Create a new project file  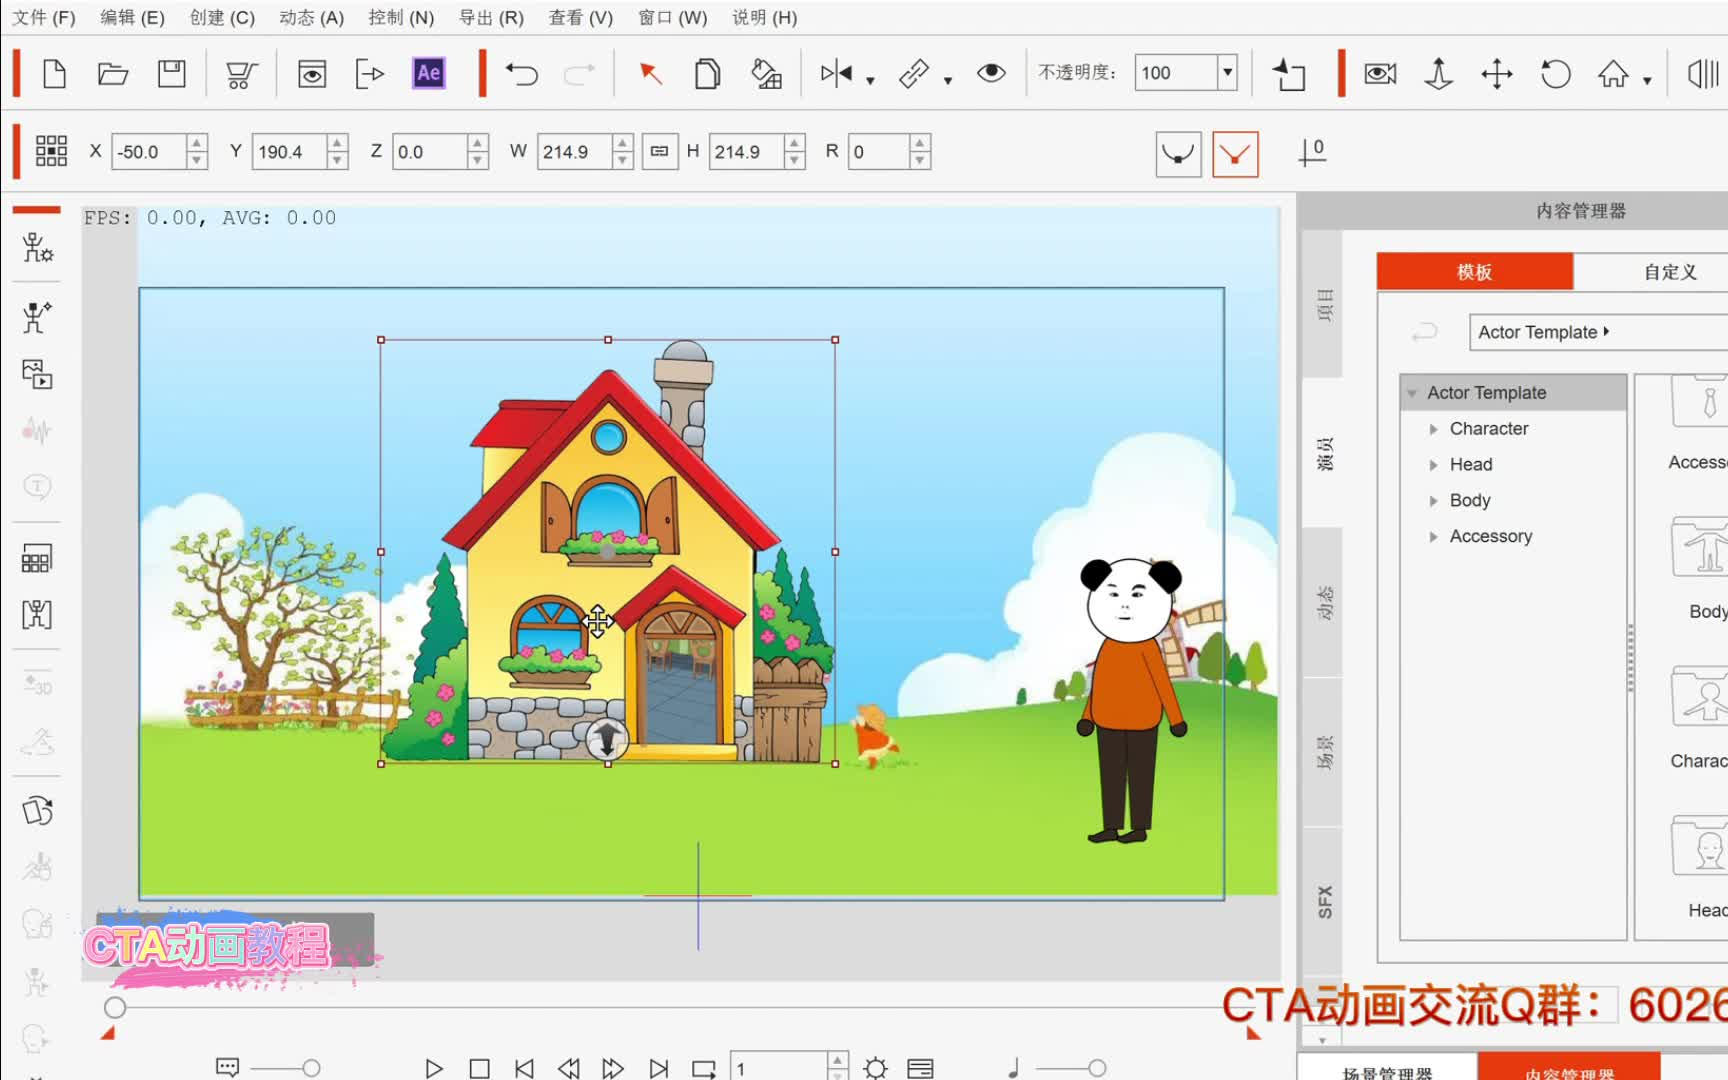click(54, 73)
